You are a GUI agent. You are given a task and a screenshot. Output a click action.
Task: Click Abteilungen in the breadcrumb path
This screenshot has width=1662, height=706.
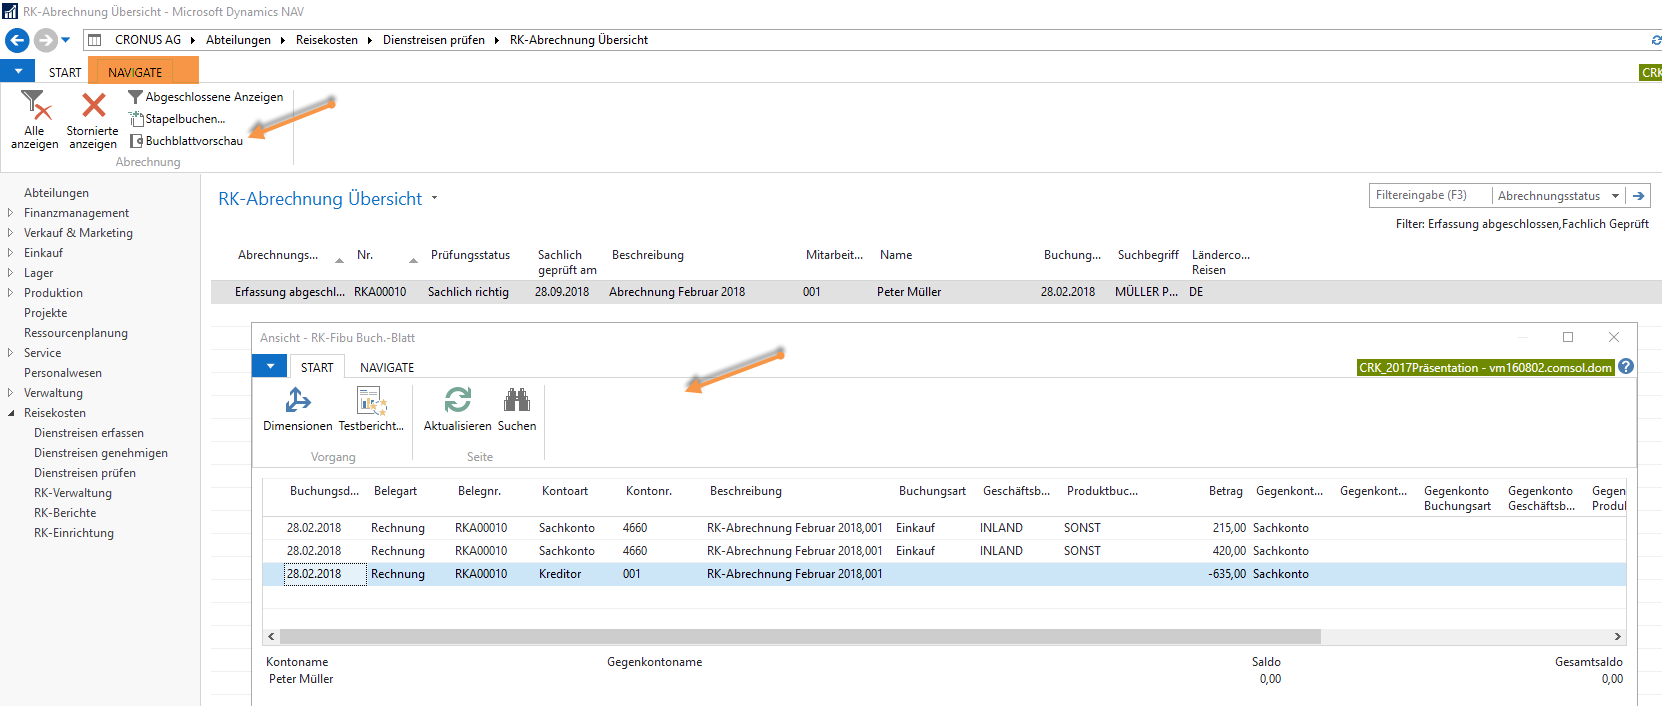238,40
